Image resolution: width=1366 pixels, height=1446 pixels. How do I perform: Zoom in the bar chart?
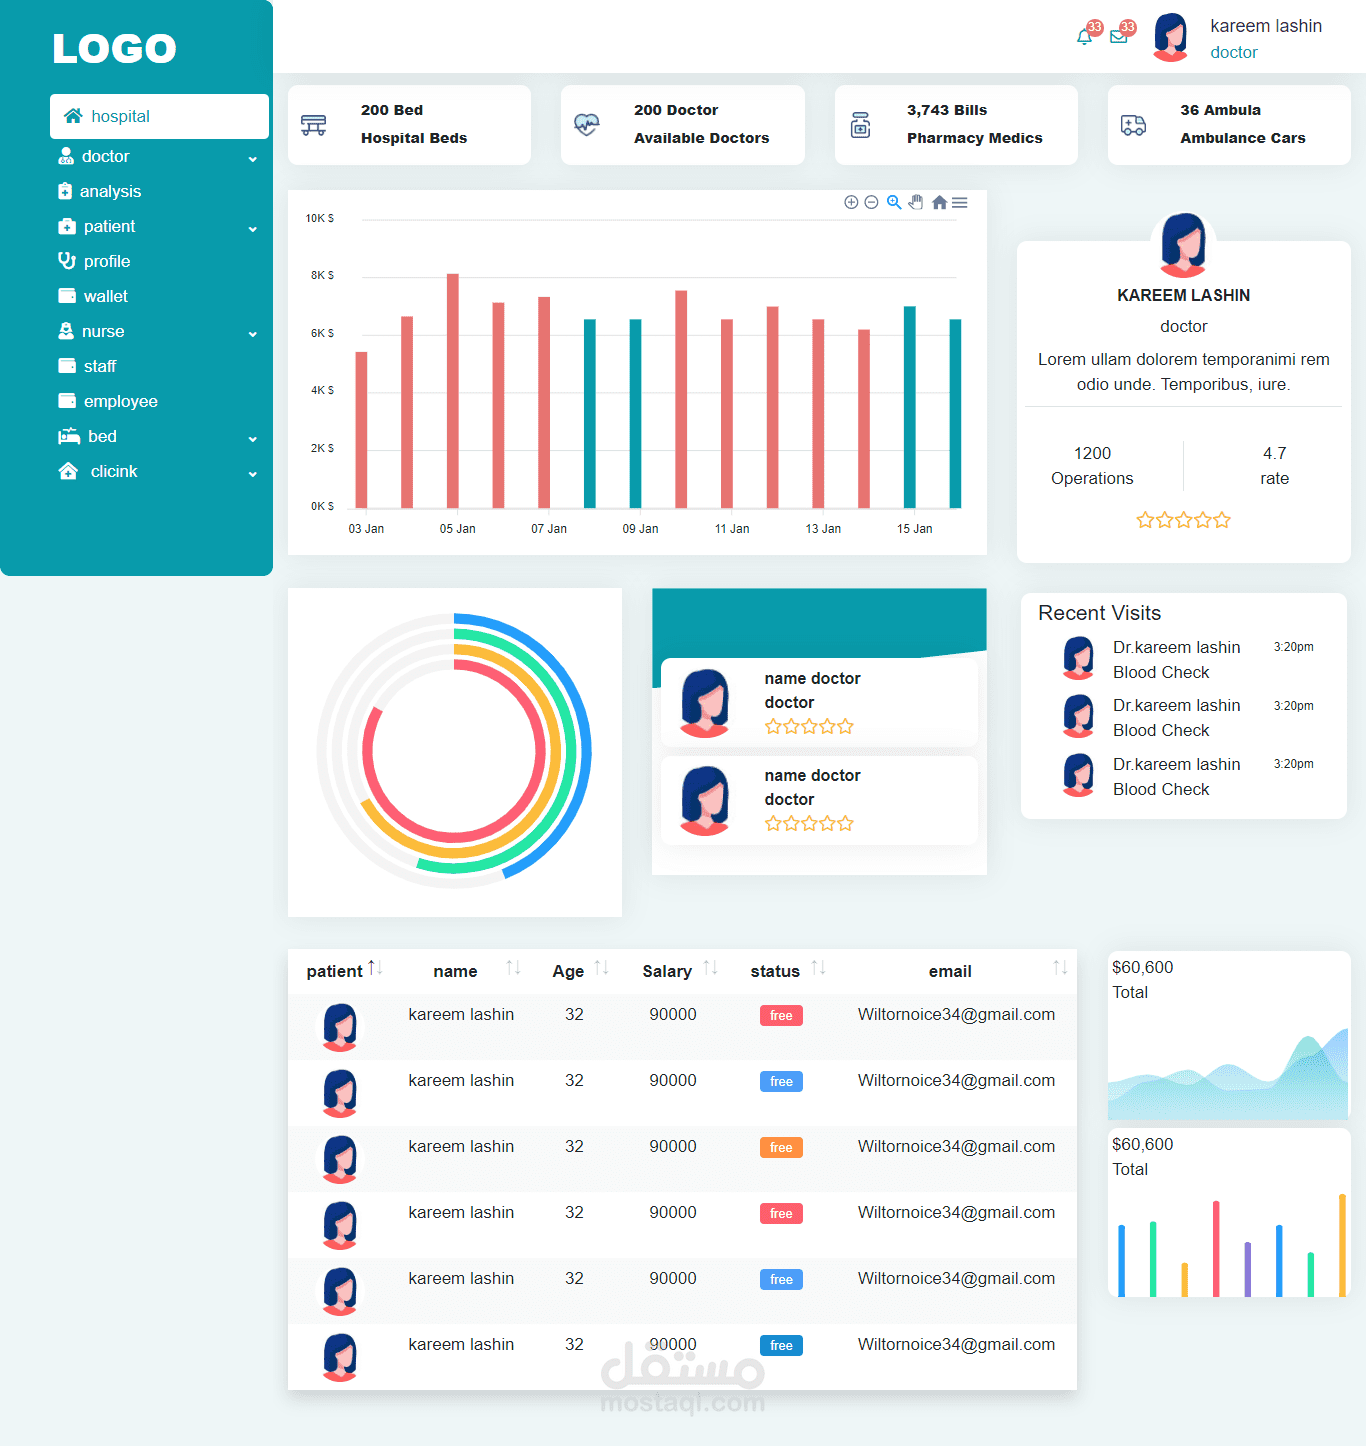(851, 202)
